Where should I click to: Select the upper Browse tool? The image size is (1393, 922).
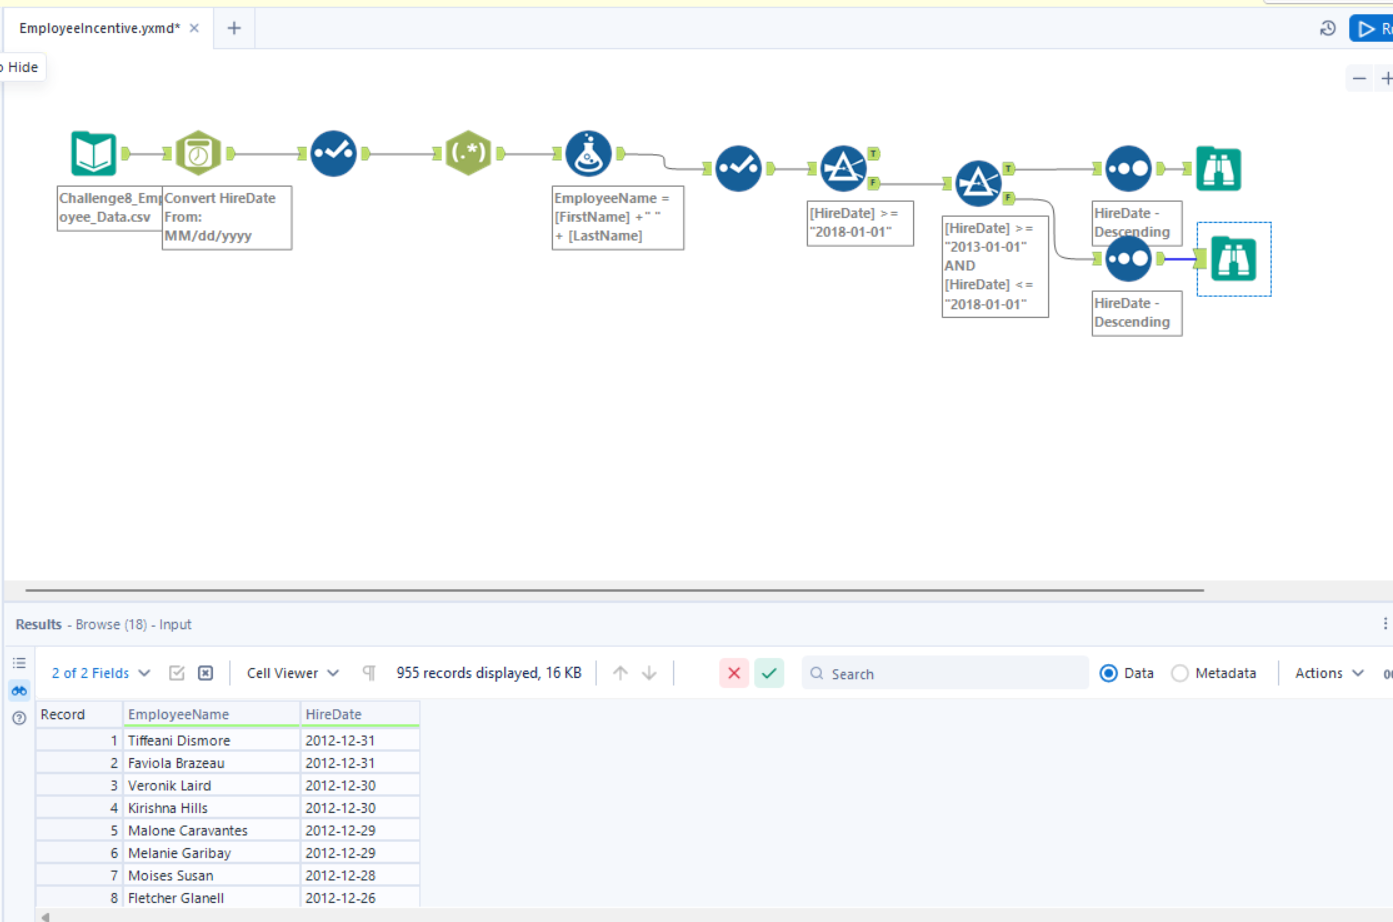point(1218,169)
